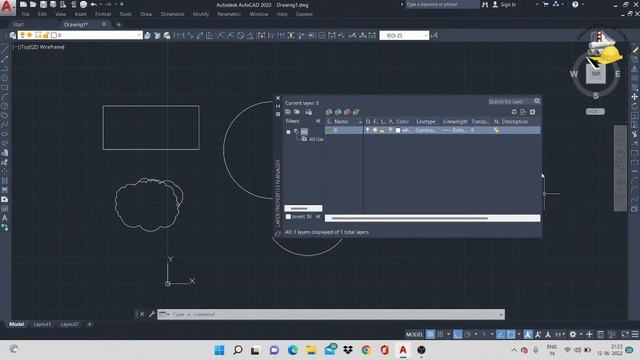Click the Save icon in Quick Access

tap(43, 4)
